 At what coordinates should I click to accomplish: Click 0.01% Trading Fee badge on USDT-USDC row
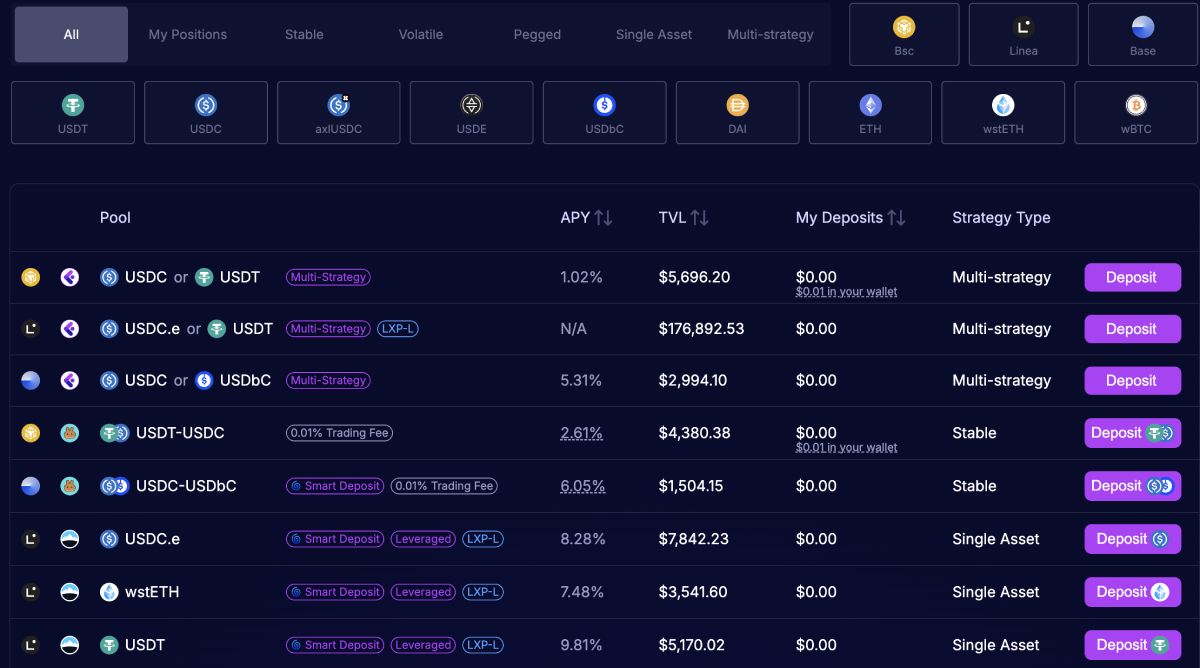tap(339, 433)
